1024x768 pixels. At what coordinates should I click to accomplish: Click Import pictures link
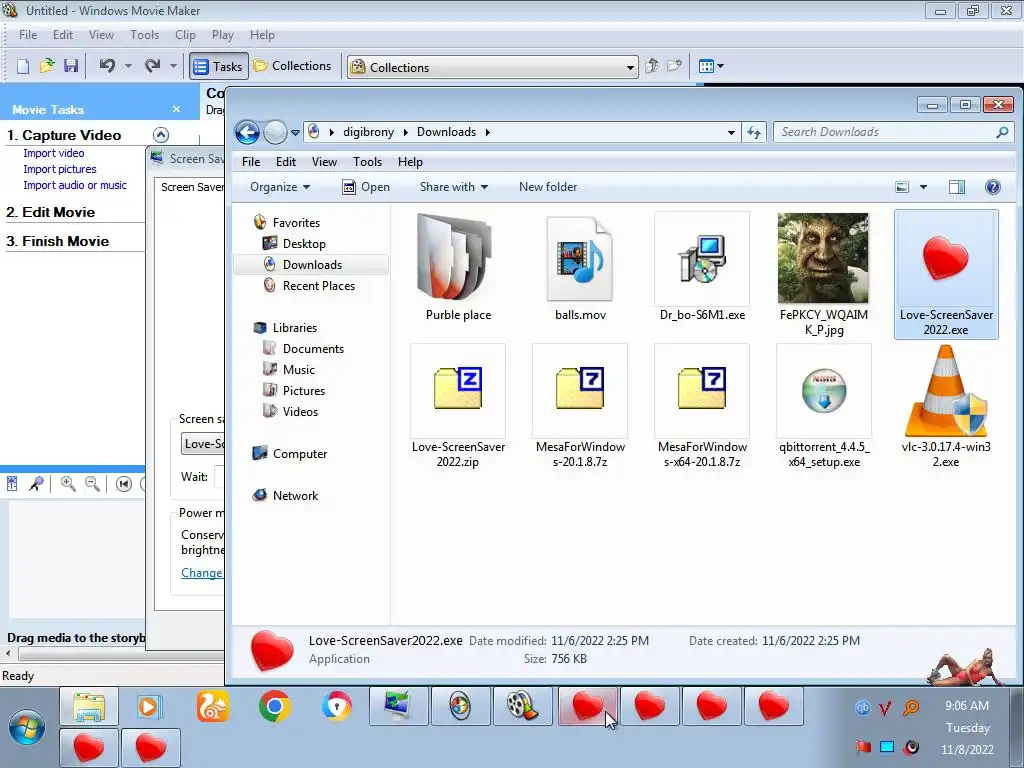point(59,169)
